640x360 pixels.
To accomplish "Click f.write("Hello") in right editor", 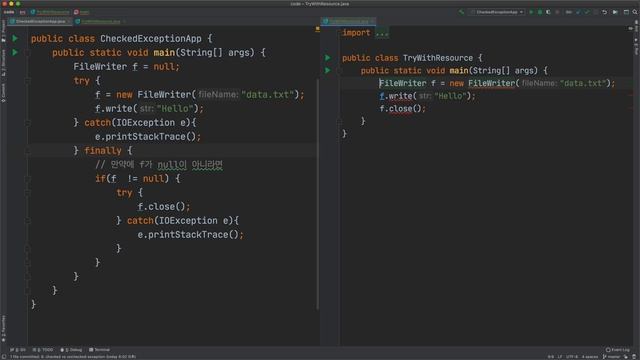I will [x=427, y=96].
